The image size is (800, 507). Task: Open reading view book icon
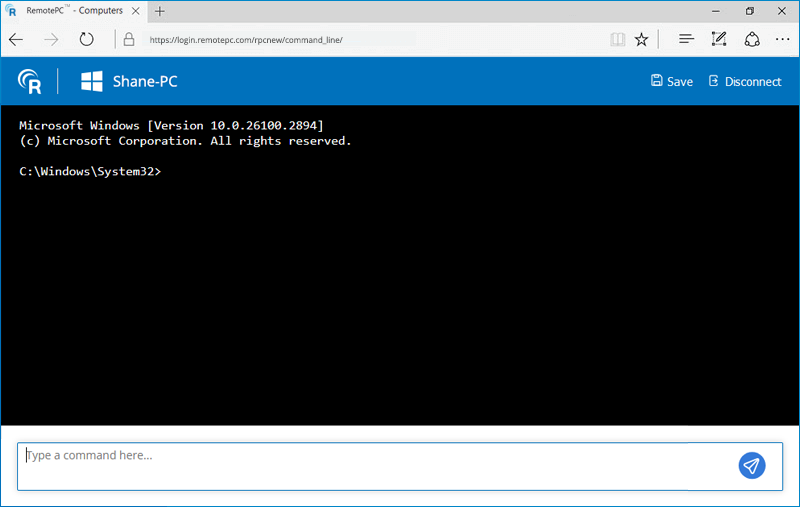[x=617, y=40]
